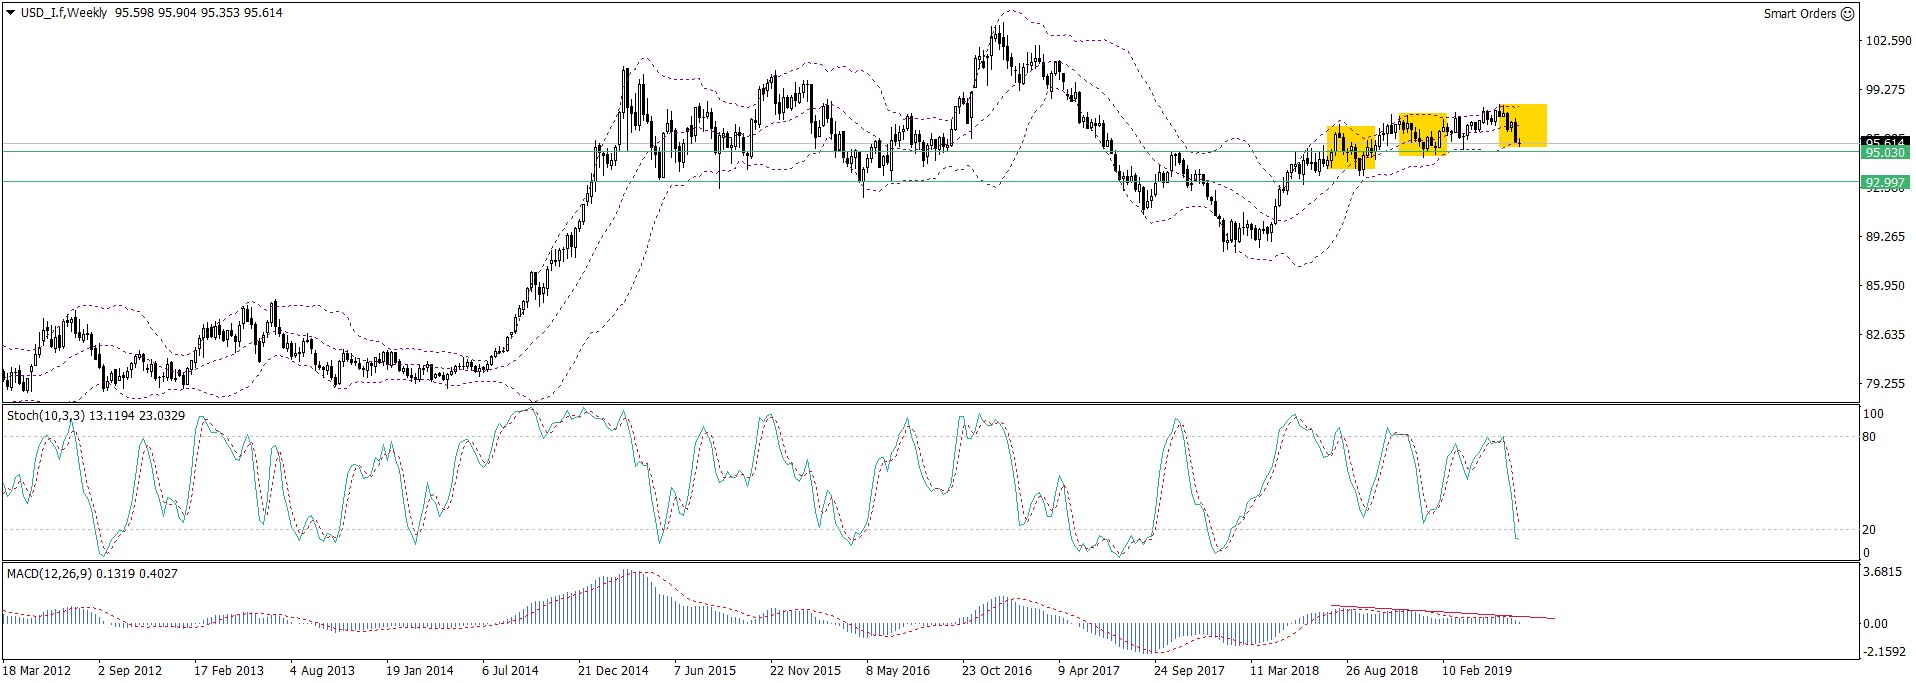Click the black 95.614 current price tag
Image resolution: width=1916 pixels, height=683 pixels.
tap(1884, 142)
